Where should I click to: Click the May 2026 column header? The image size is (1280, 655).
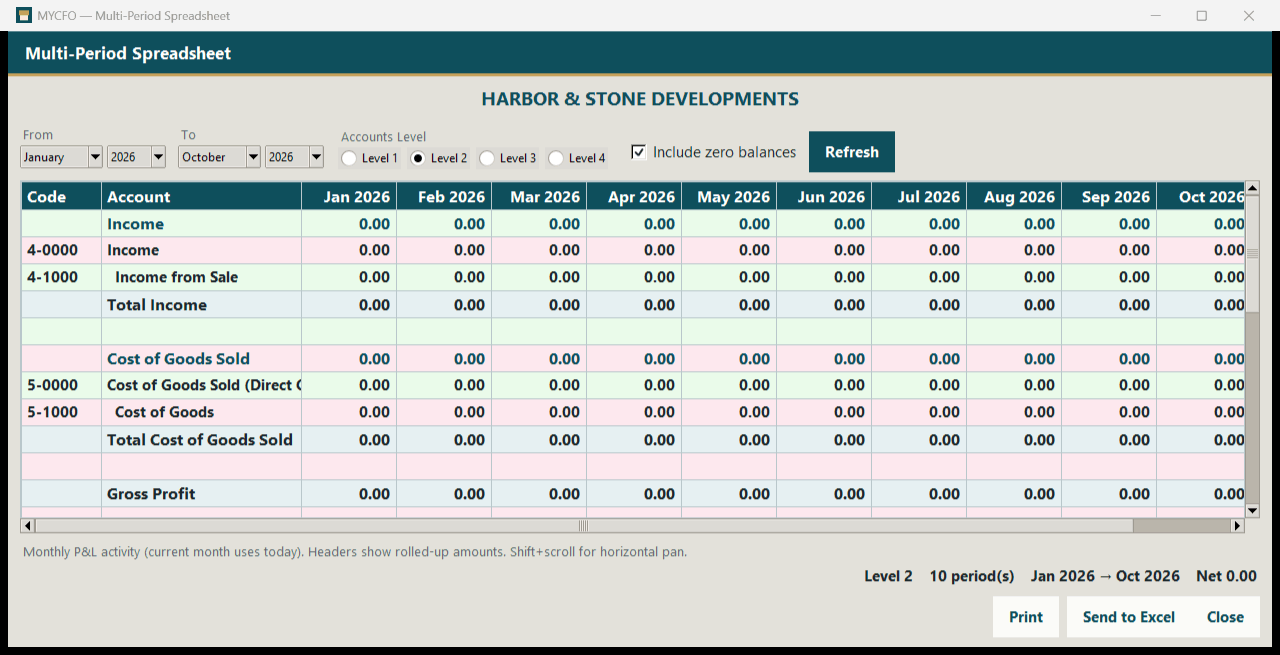click(729, 197)
